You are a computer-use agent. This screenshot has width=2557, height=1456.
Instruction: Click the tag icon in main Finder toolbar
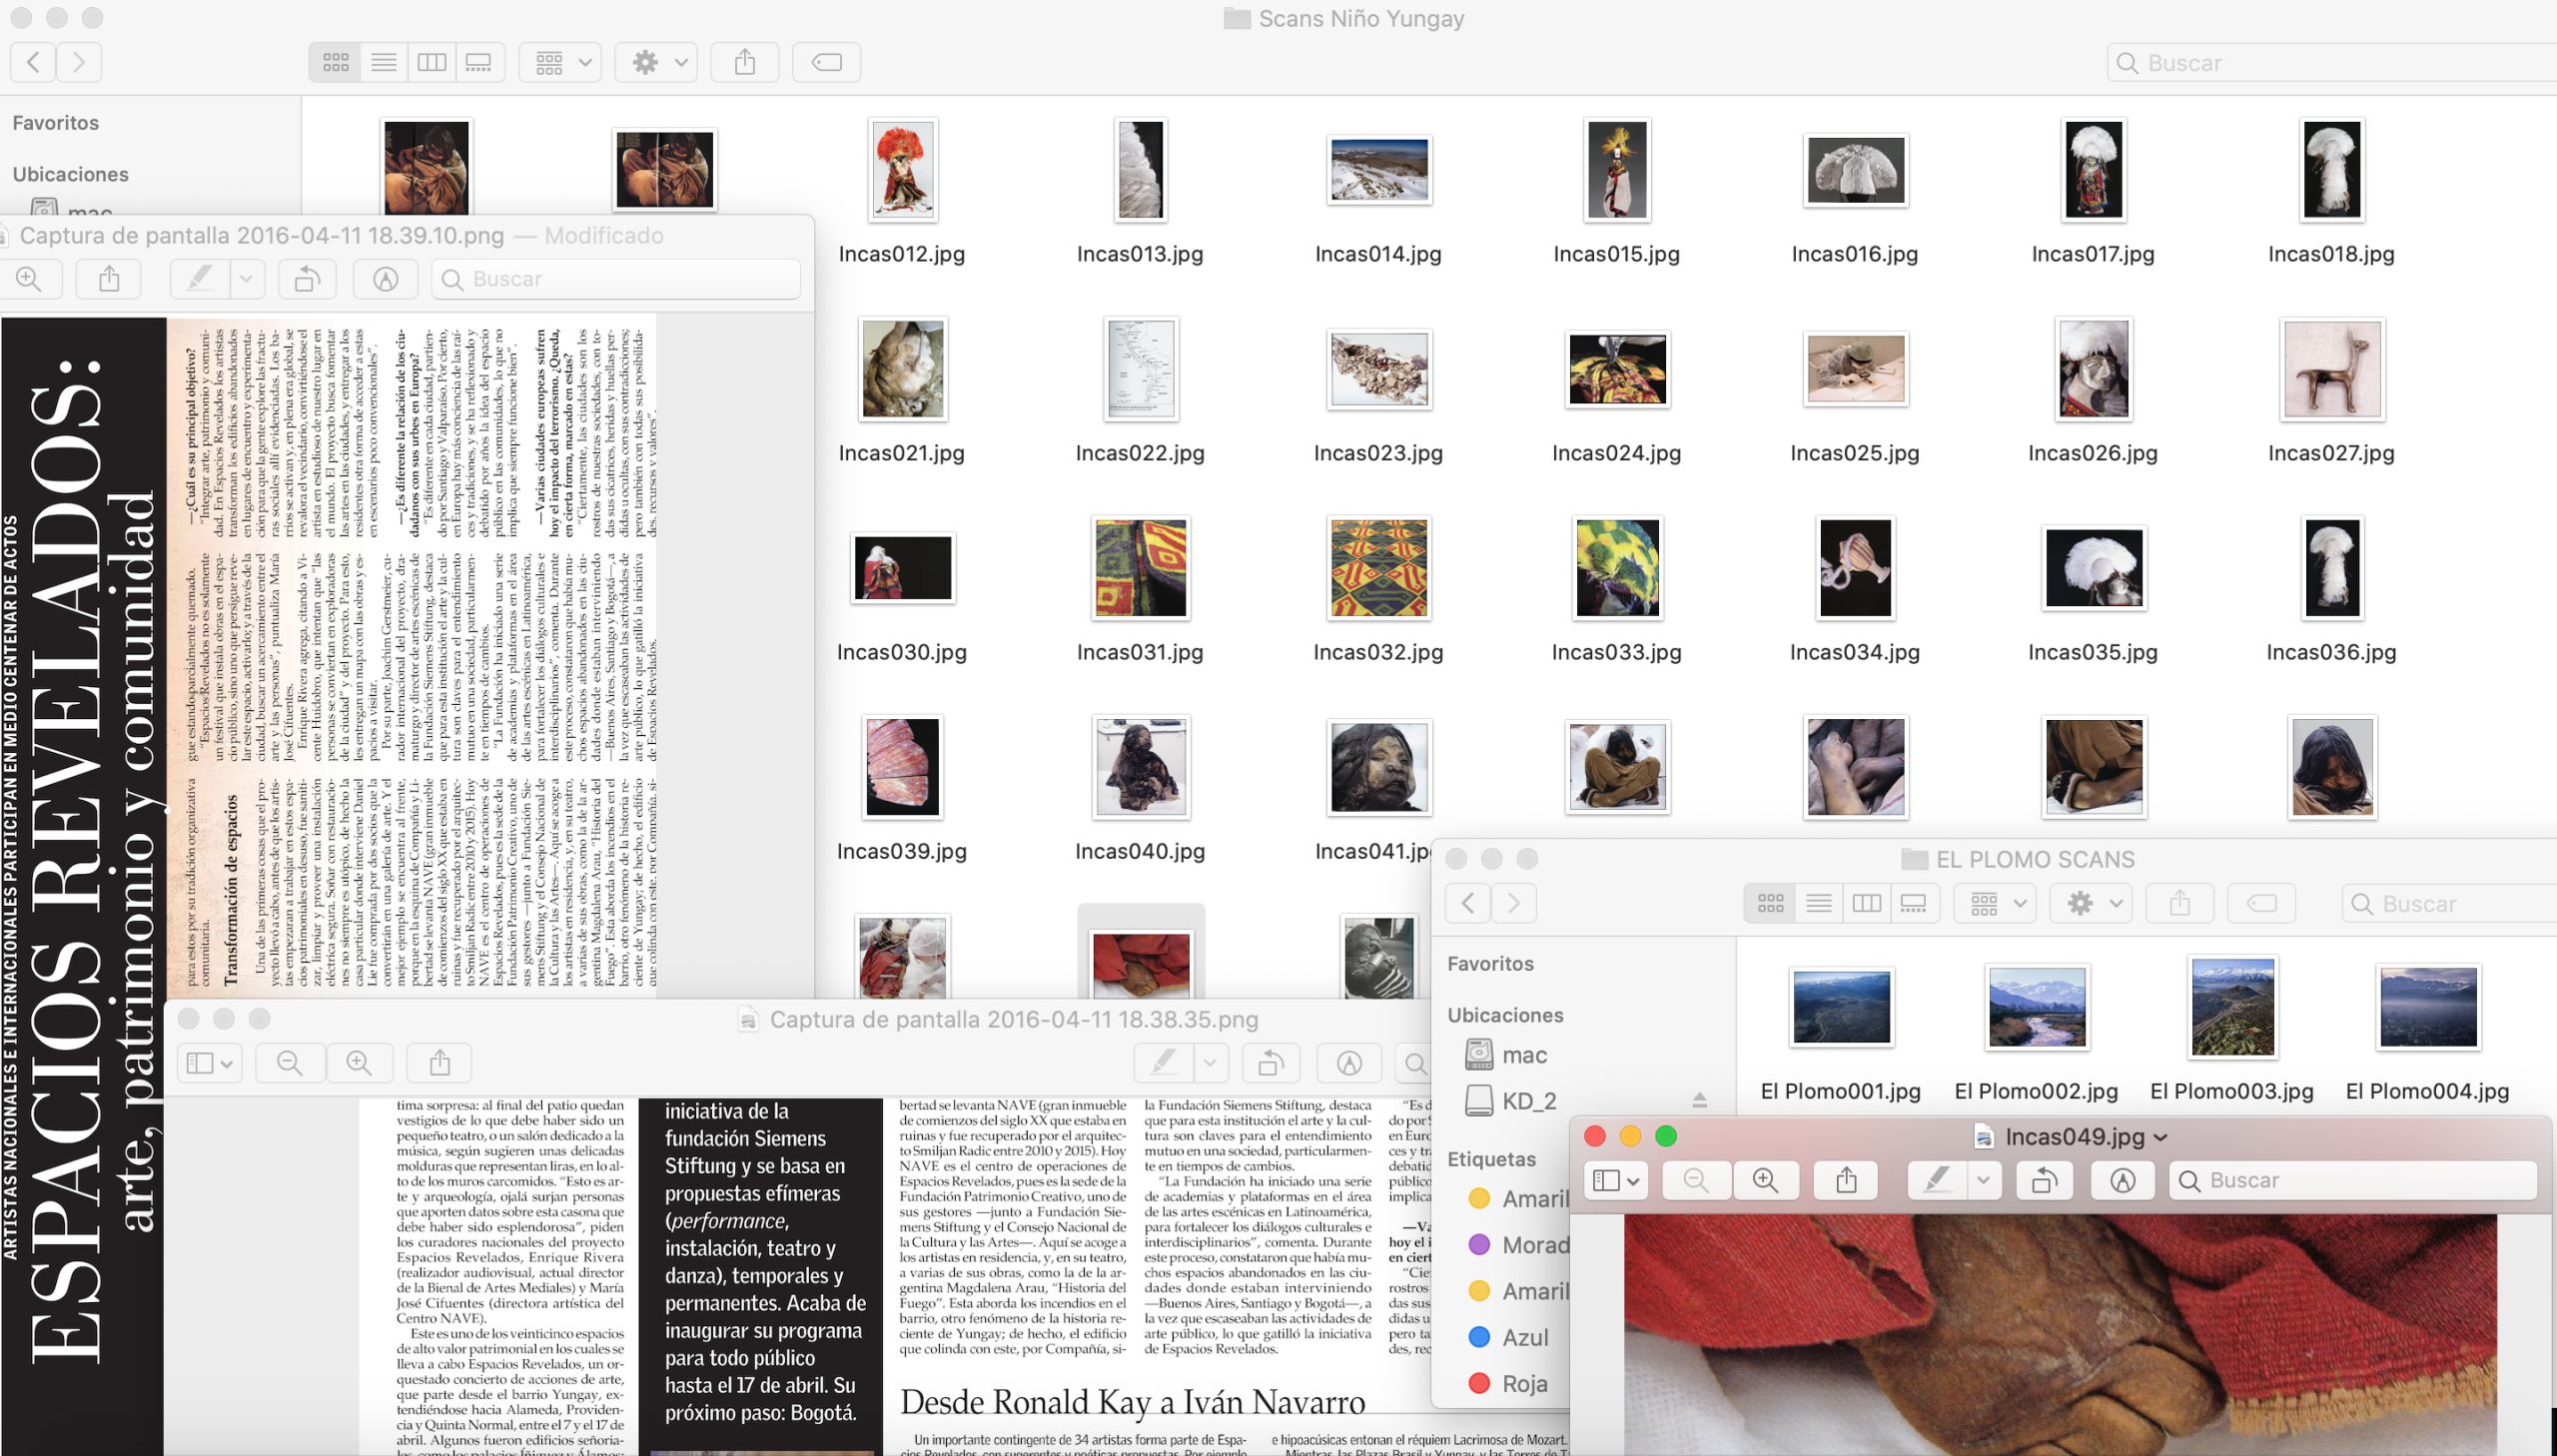(x=826, y=63)
